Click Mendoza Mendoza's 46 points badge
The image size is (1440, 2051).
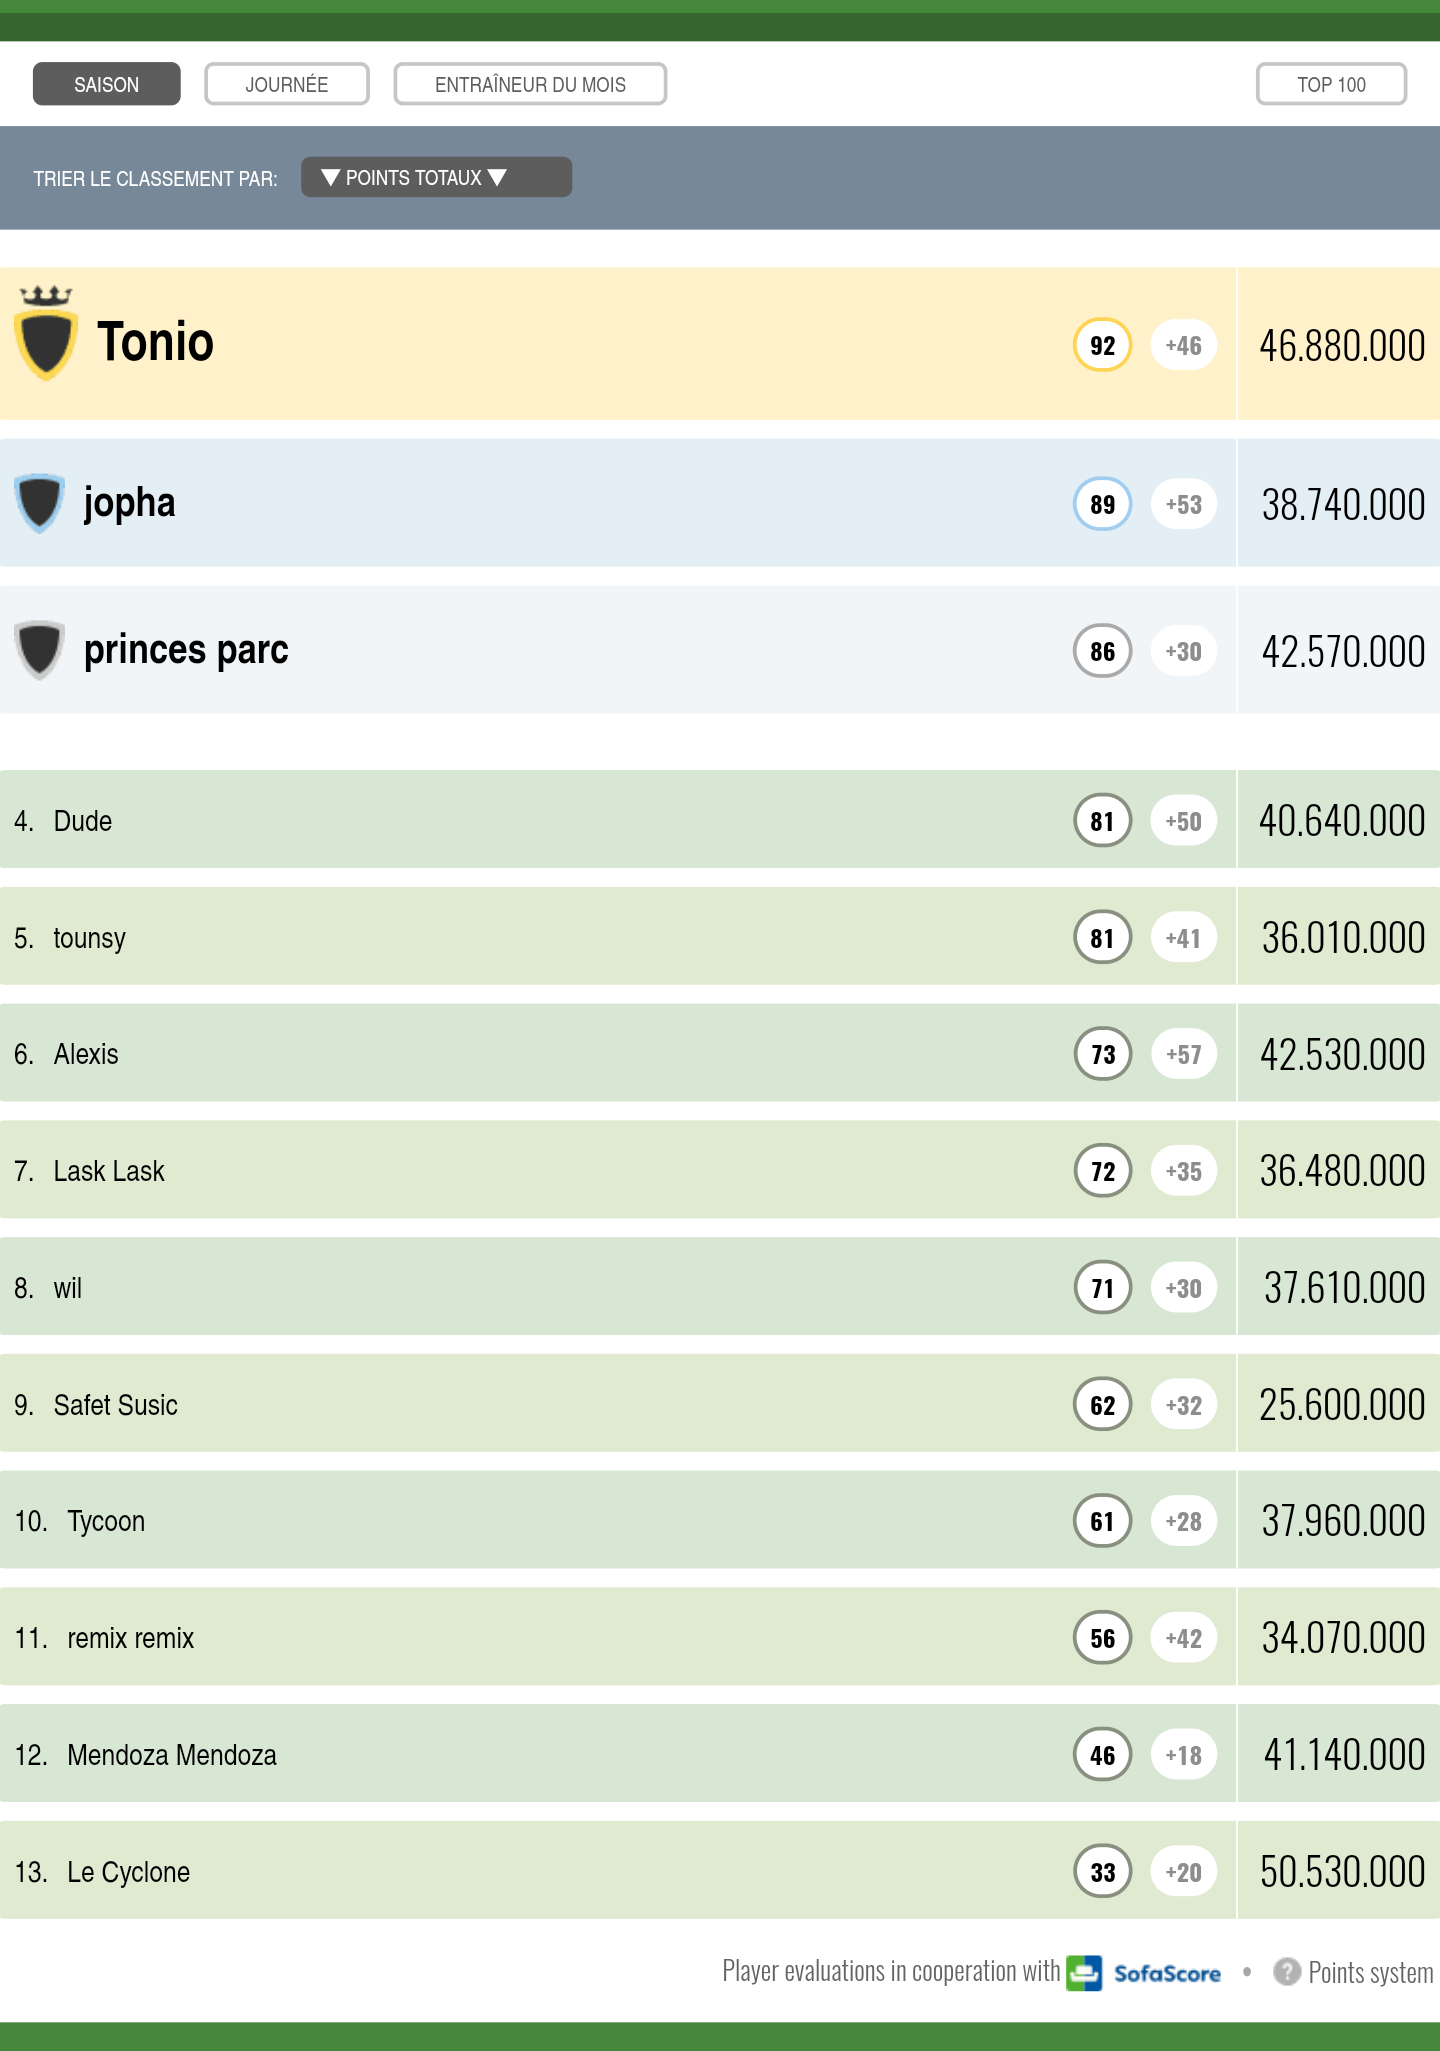click(x=1102, y=1755)
